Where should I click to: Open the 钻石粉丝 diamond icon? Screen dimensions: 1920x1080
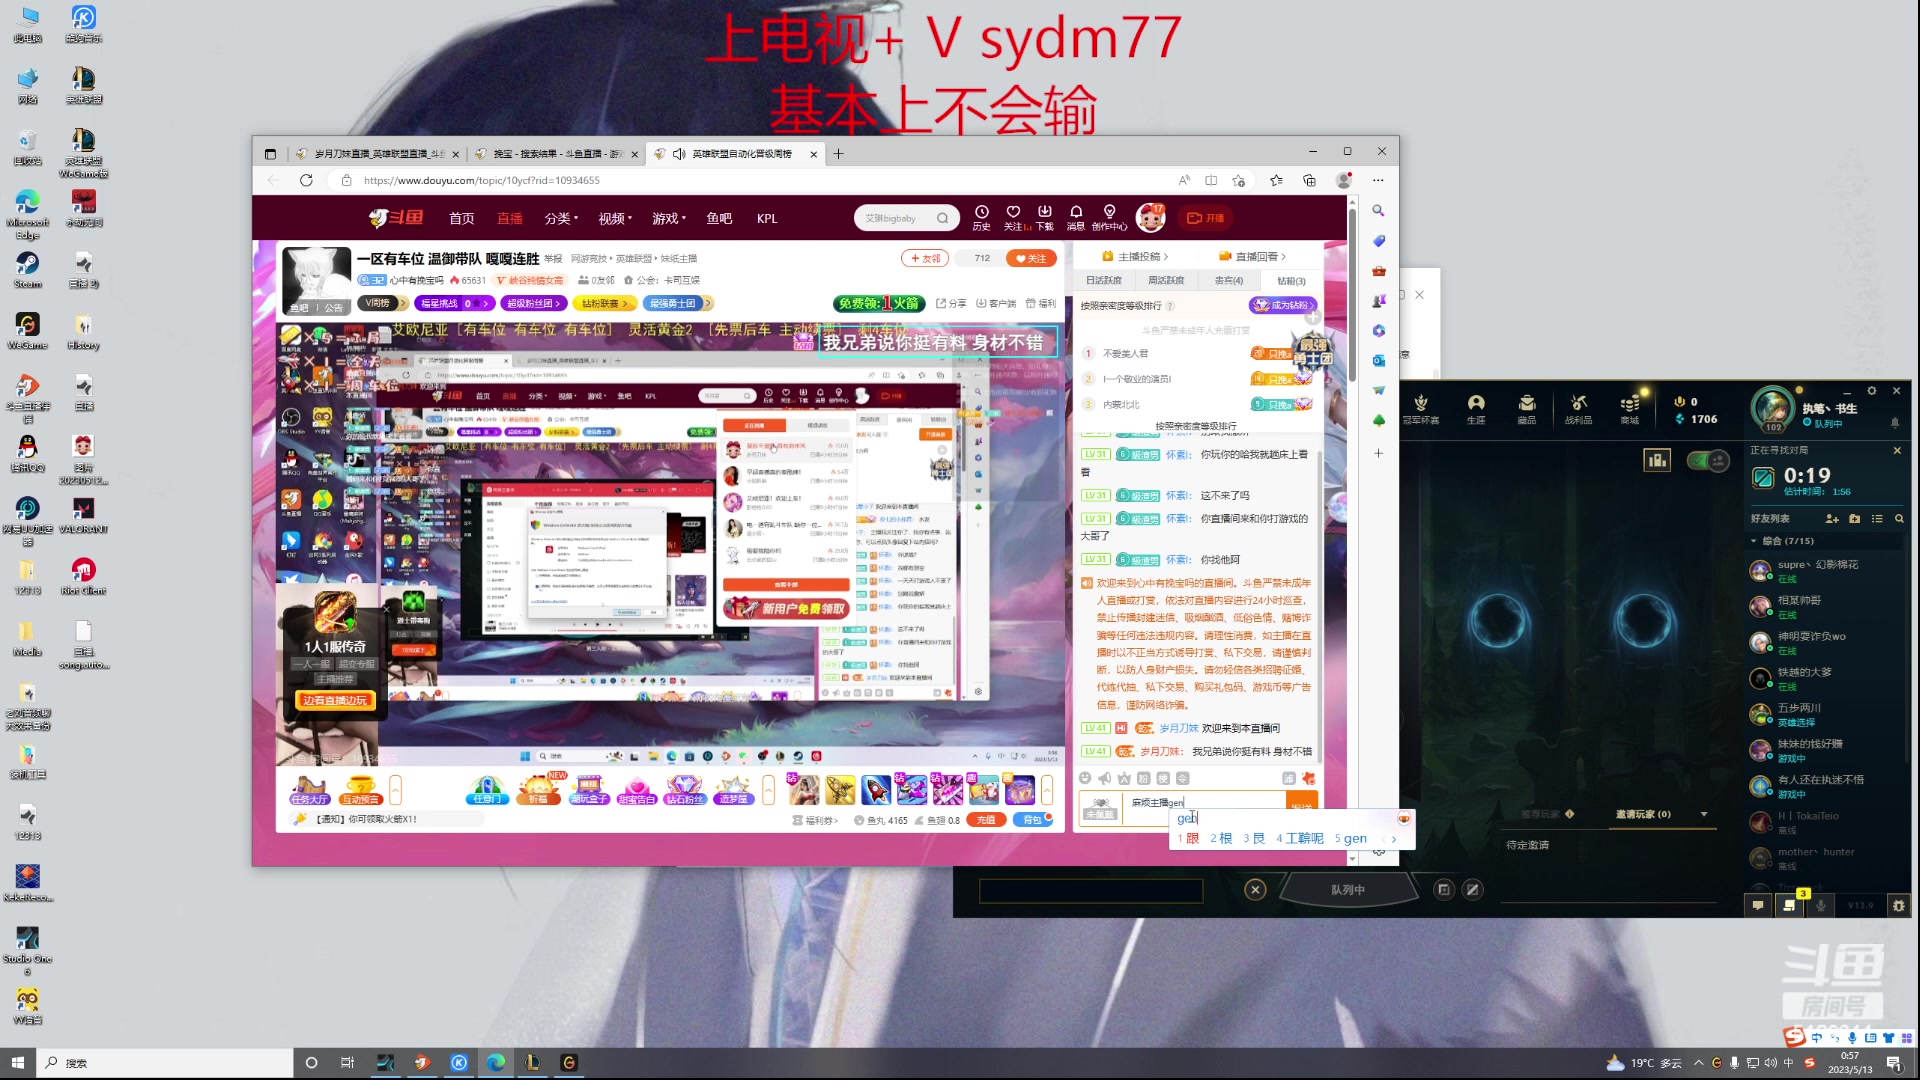[684, 790]
